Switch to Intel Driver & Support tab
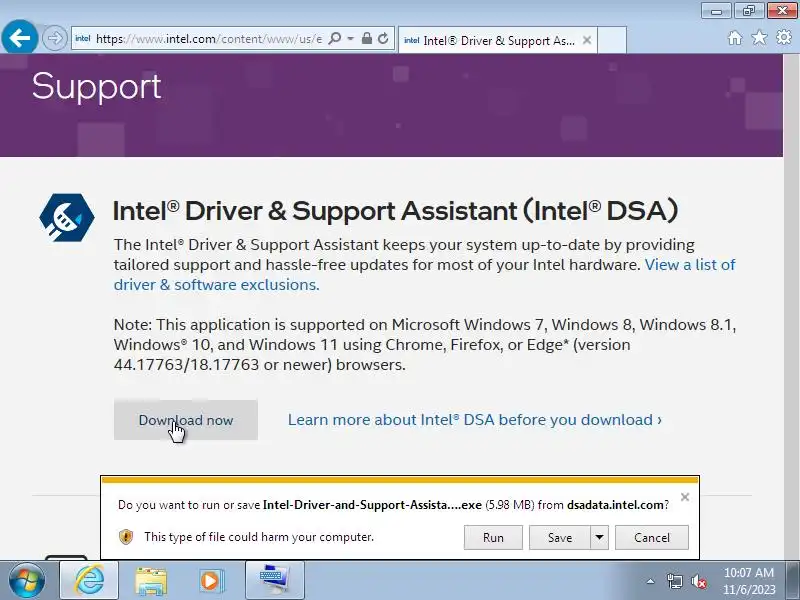The width and height of the screenshot is (800, 600). coord(497,40)
